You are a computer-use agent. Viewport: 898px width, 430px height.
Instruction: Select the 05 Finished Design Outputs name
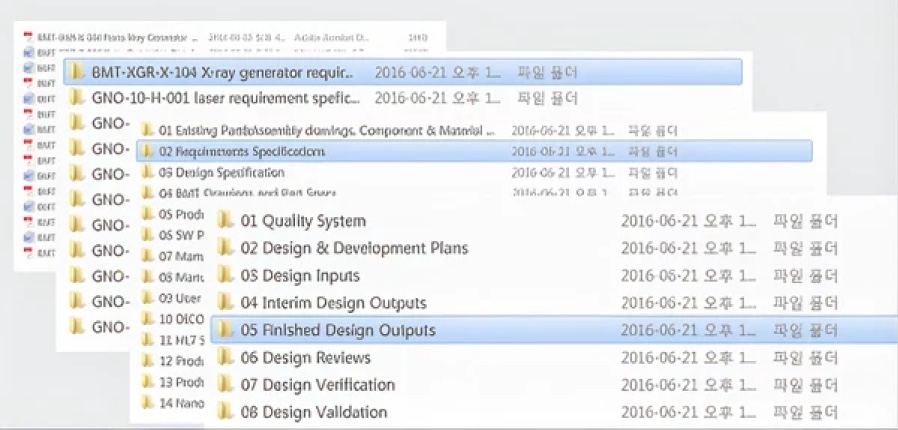coord(338,330)
